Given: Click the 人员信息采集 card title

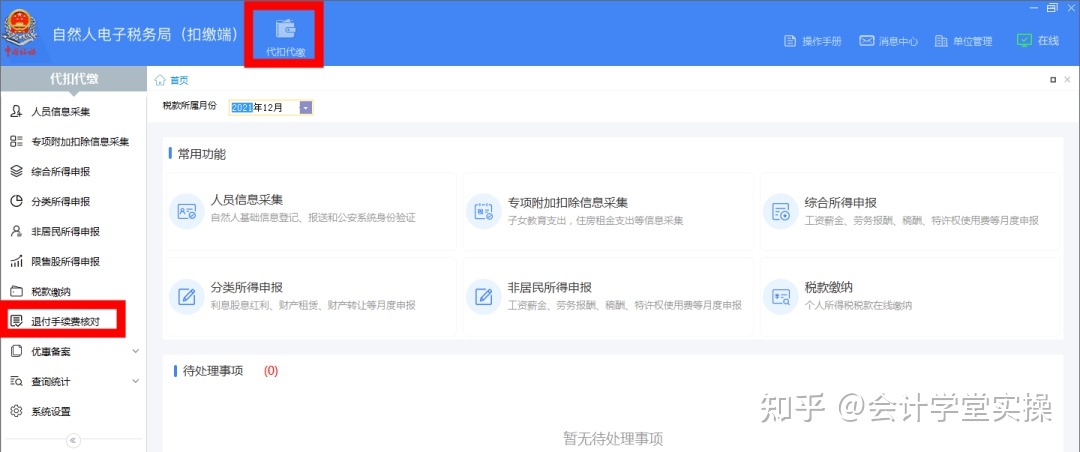Looking at the screenshot, I should [247, 201].
